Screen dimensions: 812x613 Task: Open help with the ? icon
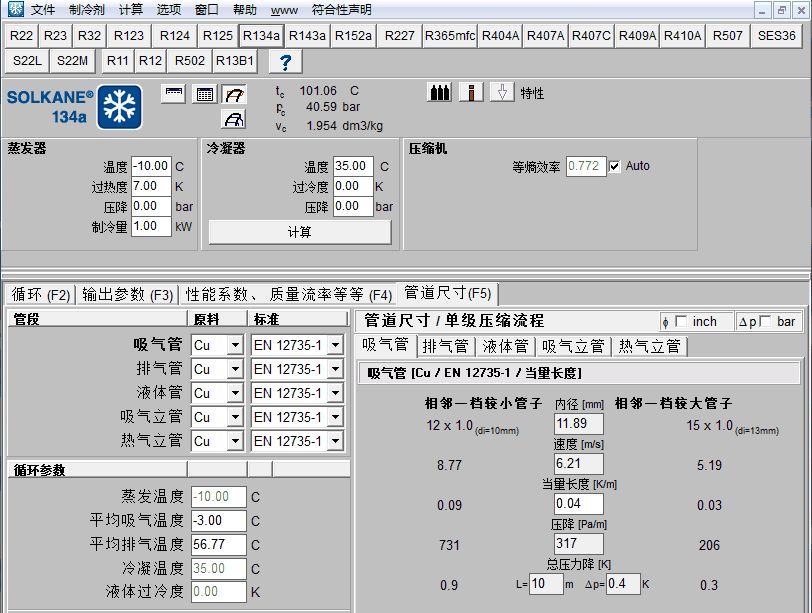pos(286,61)
